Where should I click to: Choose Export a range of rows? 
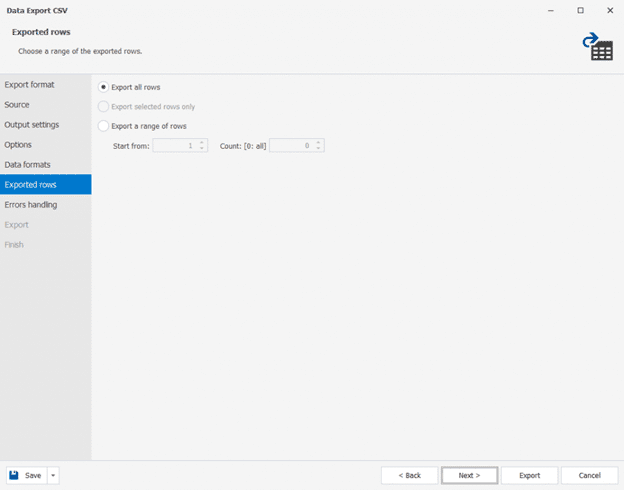click(104, 126)
